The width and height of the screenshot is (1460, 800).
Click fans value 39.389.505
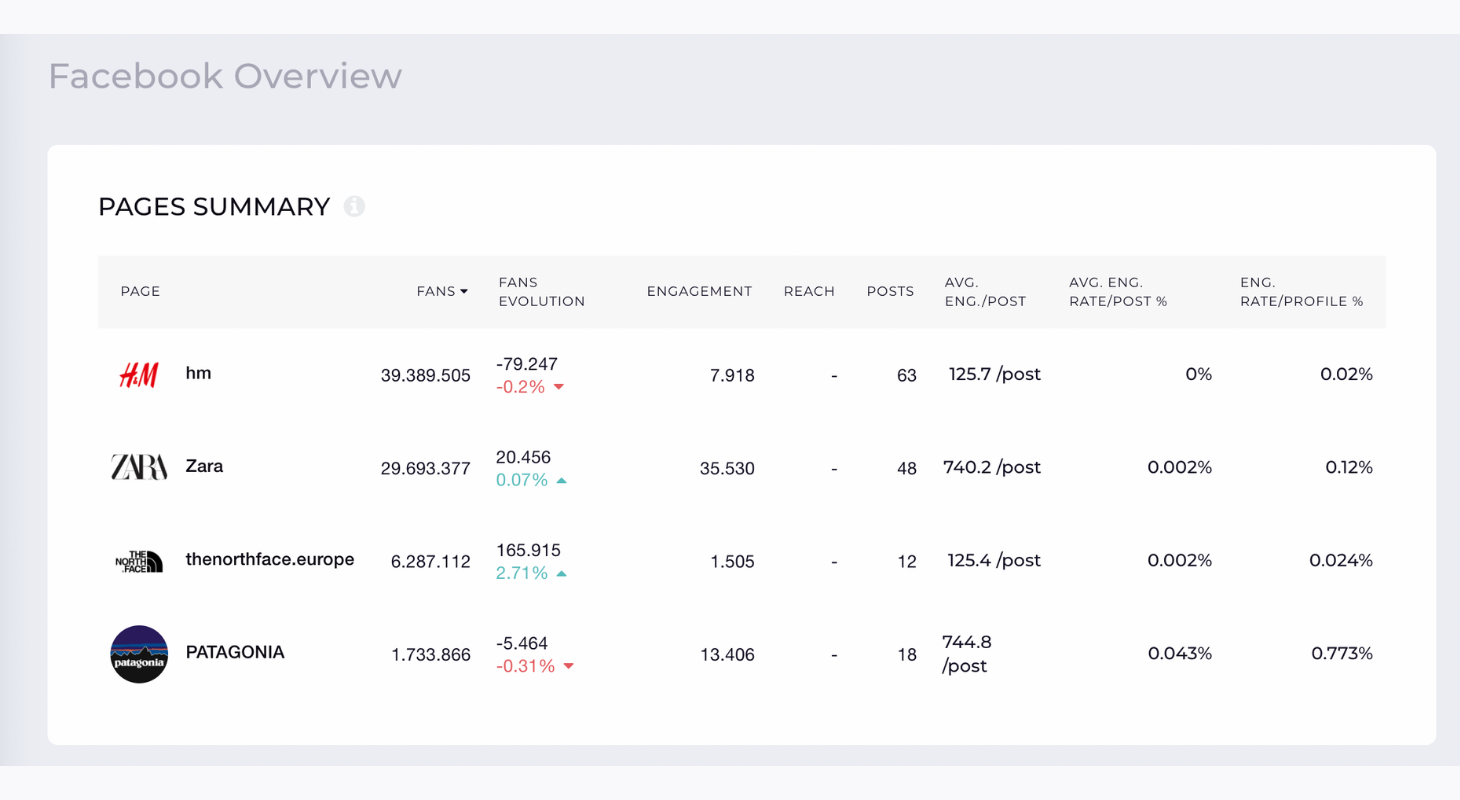pyautogui.click(x=425, y=375)
